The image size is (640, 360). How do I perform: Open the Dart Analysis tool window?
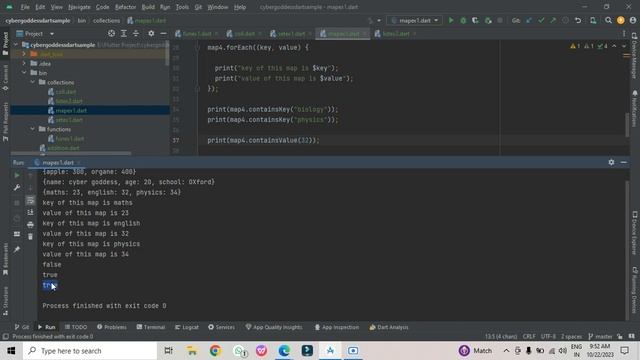(389, 327)
